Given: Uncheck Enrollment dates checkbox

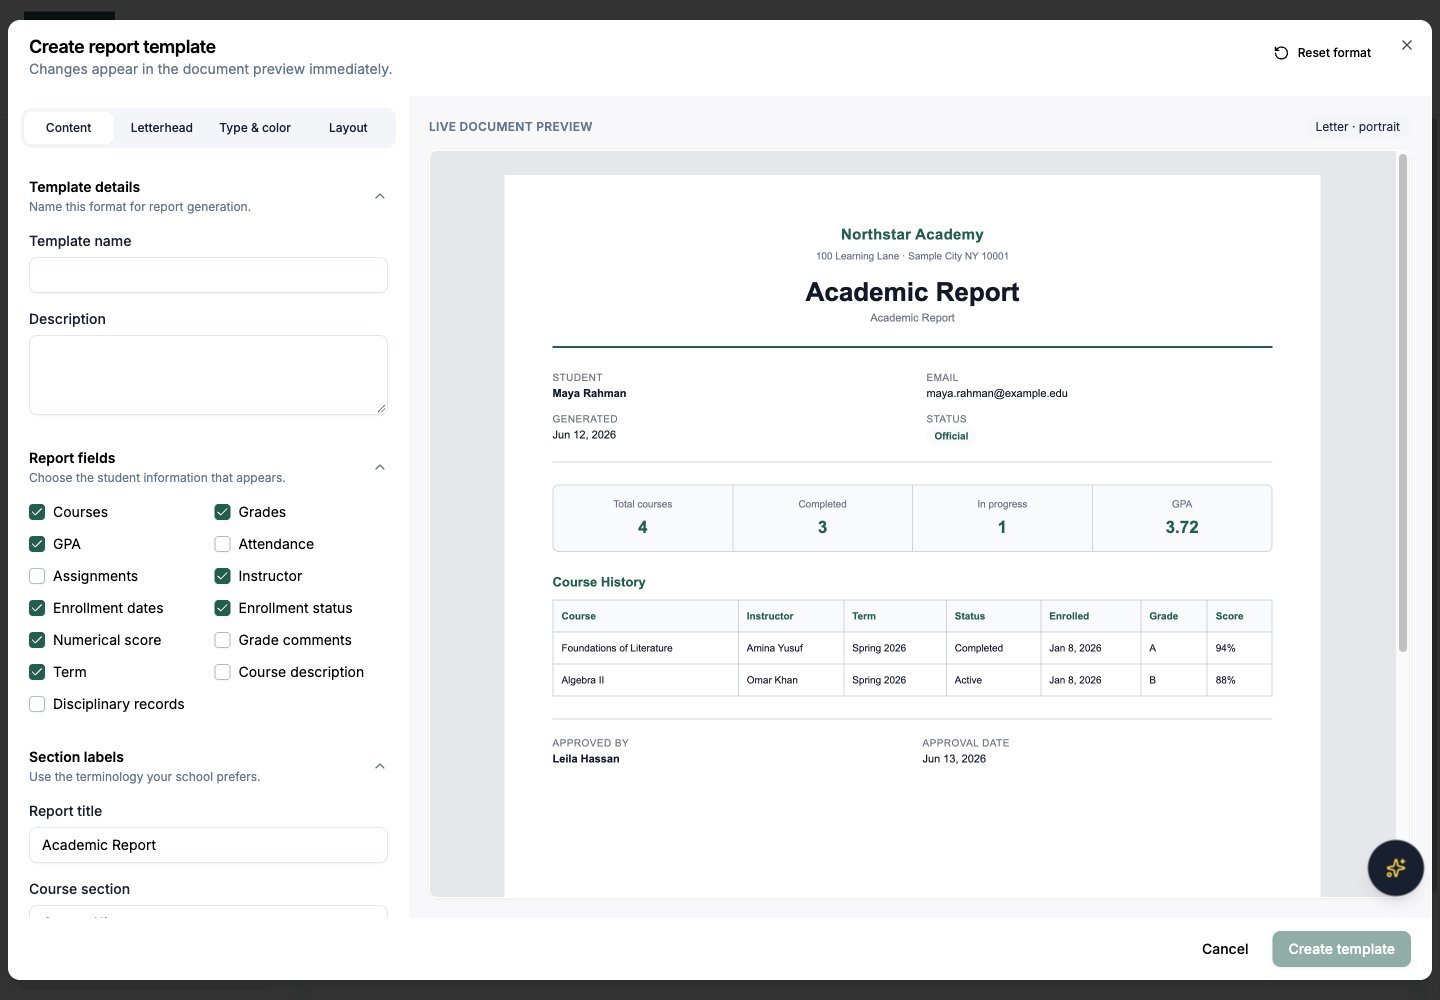Looking at the screenshot, I should click(37, 608).
